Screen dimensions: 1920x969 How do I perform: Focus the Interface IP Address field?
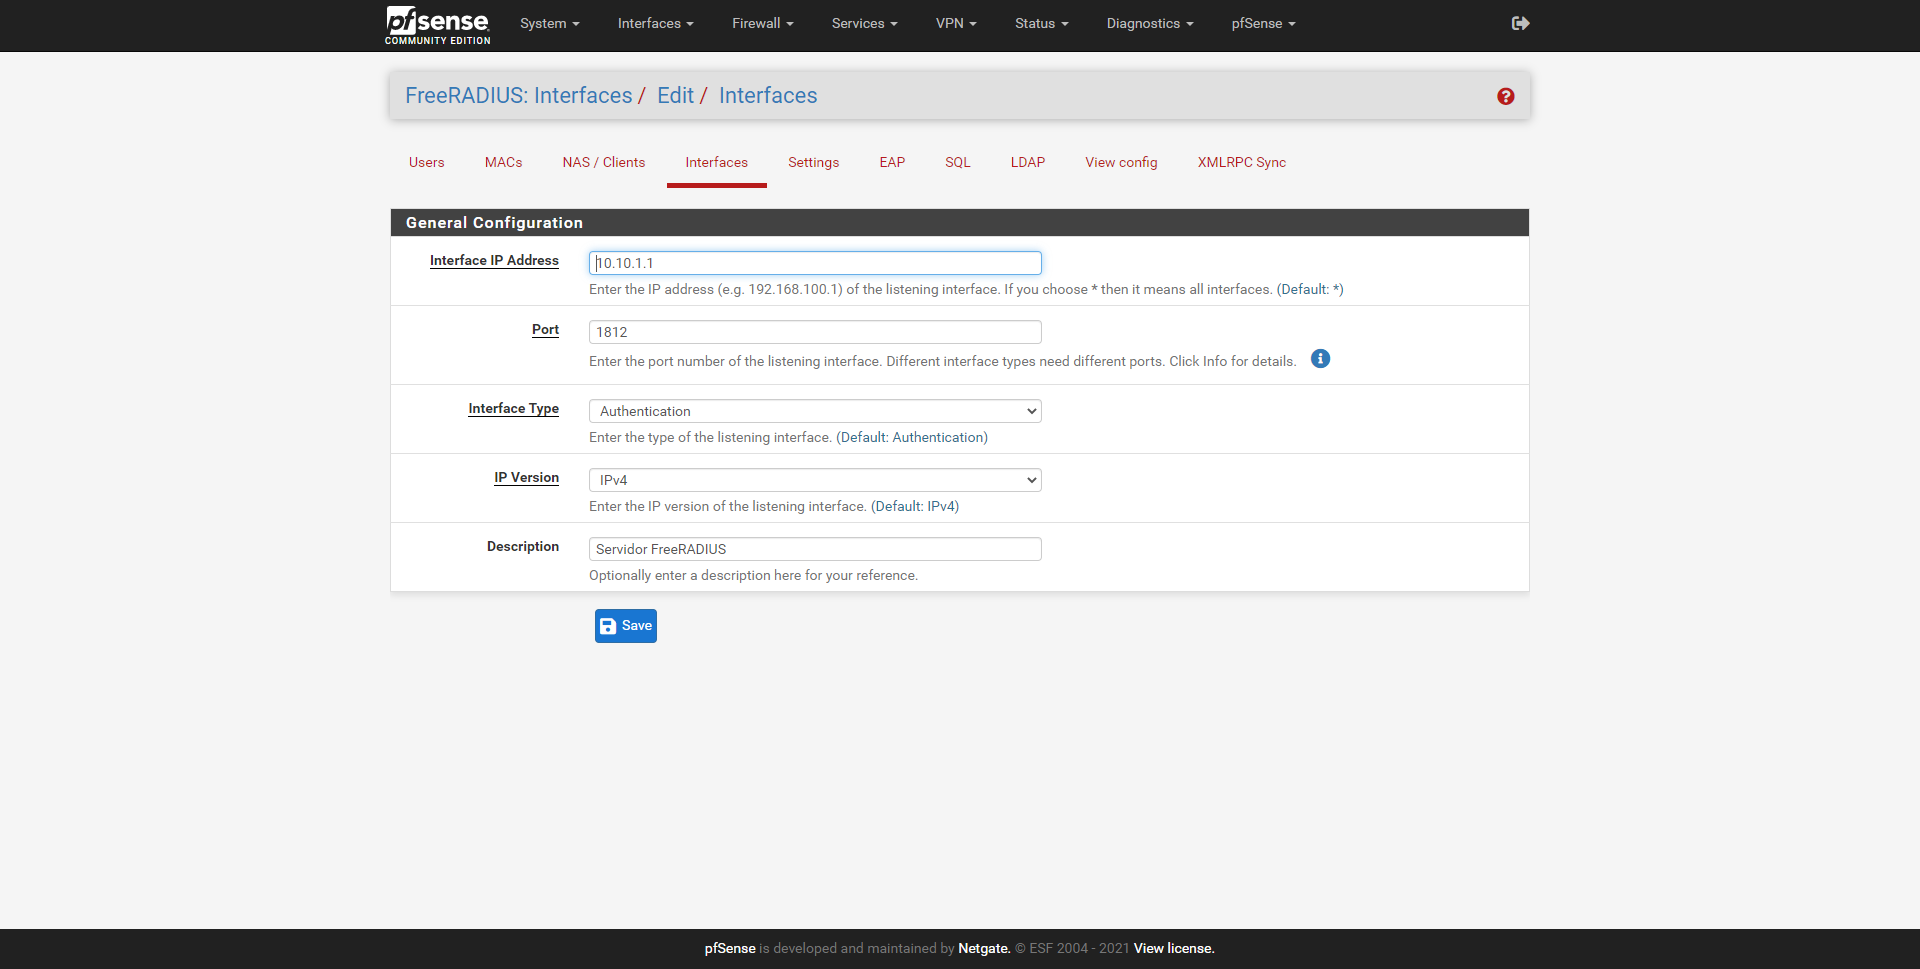pos(815,263)
